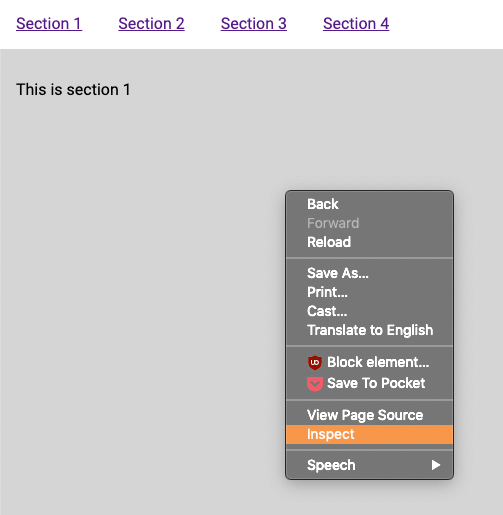Select Back in the context menu
The height and width of the screenshot is (515, 503).
[x=369, y=204]
